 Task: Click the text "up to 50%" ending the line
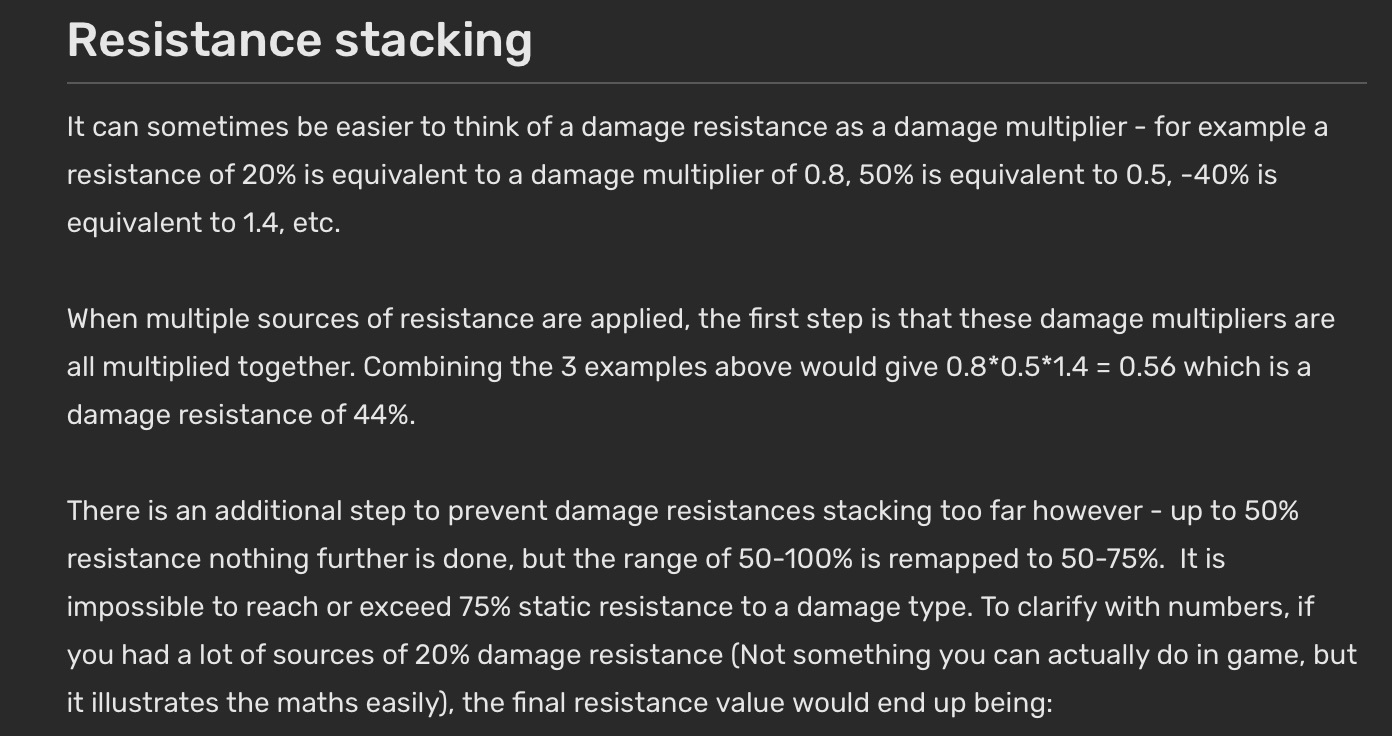[1235, 511]
